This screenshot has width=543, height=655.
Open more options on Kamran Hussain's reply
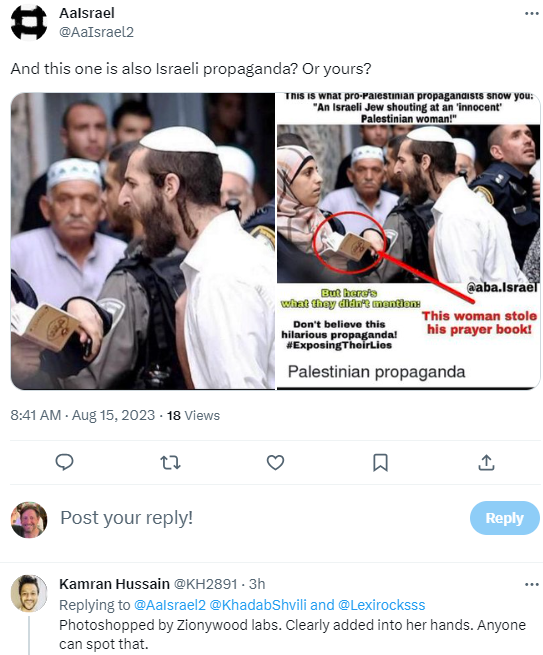pyautogui.click(x=531, y=584)
